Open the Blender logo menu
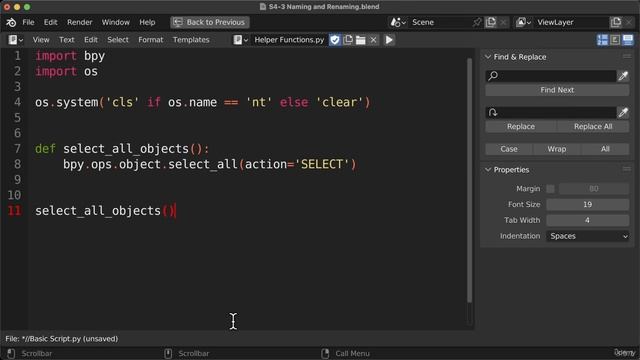Screen dimensions: 640x360 pyautogui.click(x=11, y=22)
